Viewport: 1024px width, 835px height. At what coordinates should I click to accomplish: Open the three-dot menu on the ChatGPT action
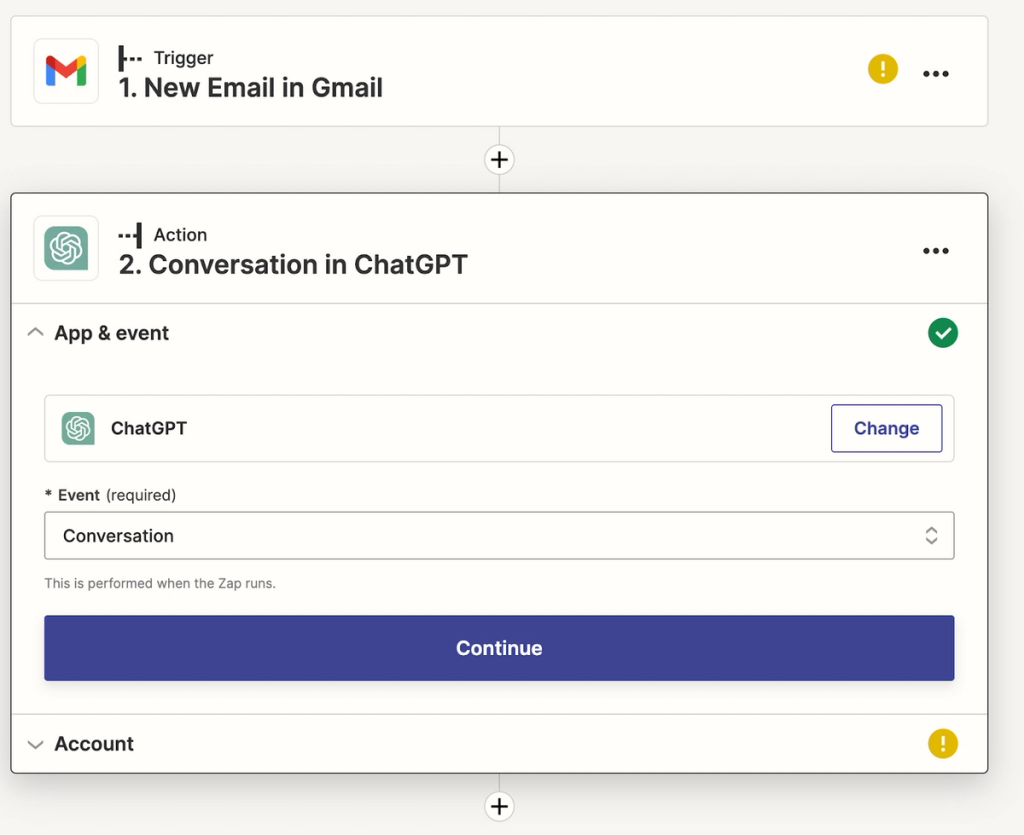935,250
